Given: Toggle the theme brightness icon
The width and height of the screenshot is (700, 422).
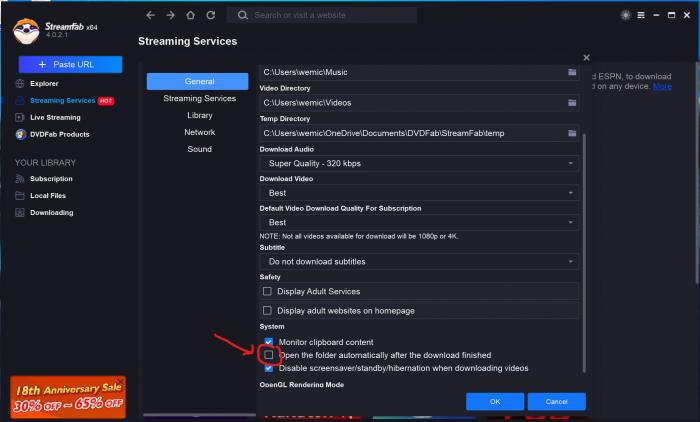Looking at the screenshot, I should 625,15.
